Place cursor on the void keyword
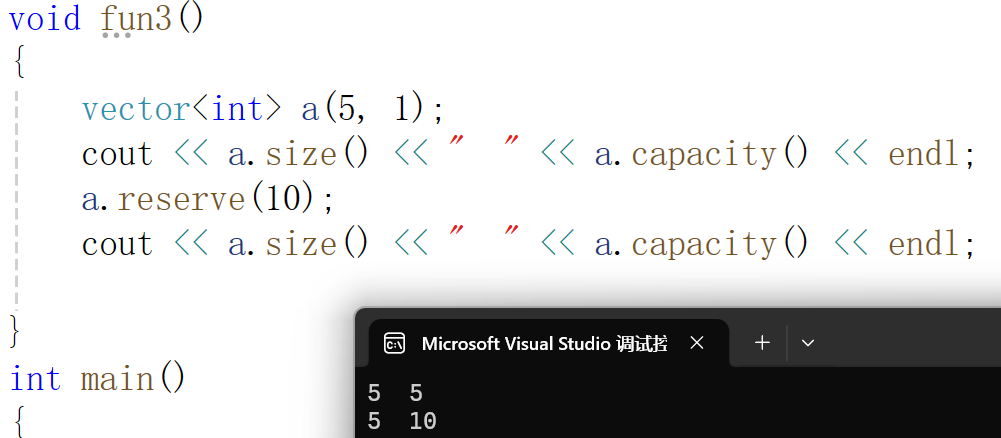Screen dimensions: 1001x438 coord(45,18)
